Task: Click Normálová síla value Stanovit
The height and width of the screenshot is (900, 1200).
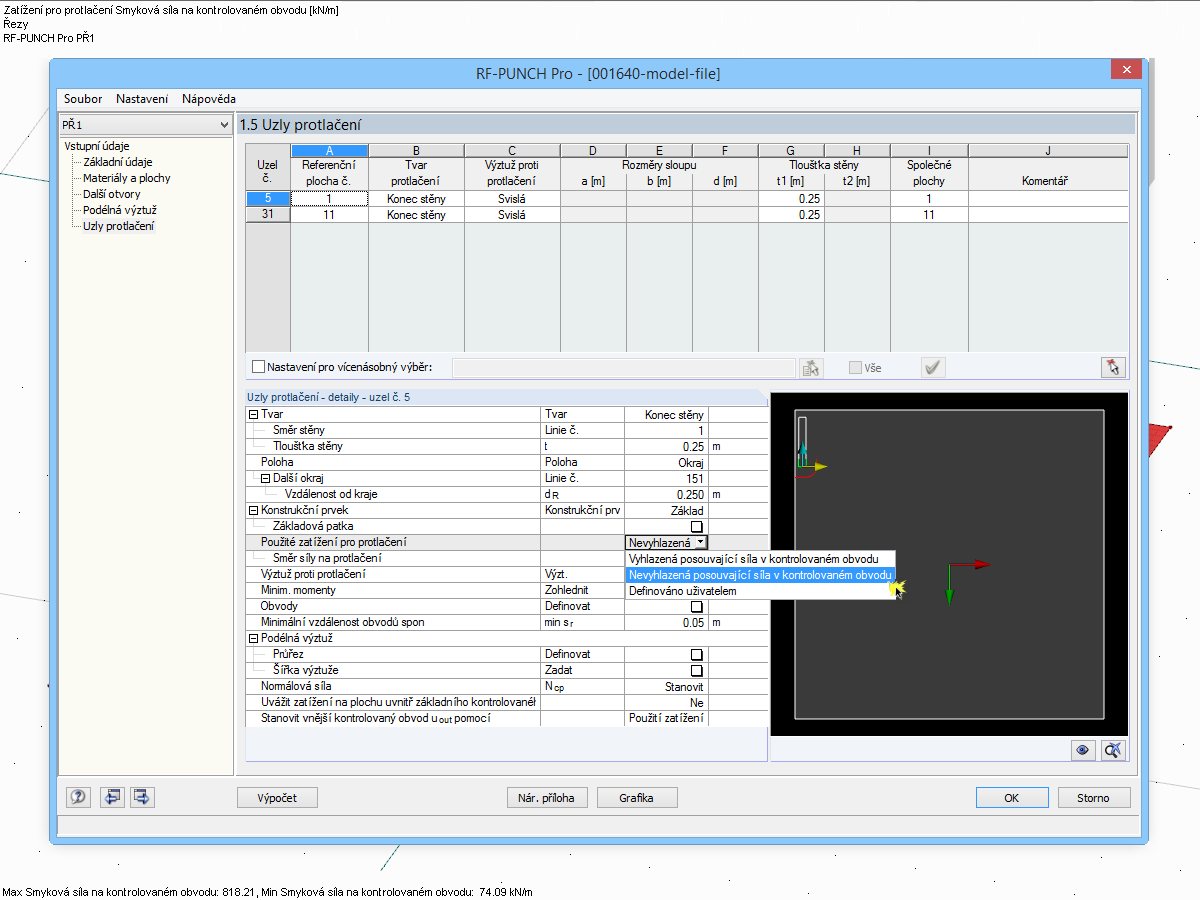Action: click(x=667, y=686)
